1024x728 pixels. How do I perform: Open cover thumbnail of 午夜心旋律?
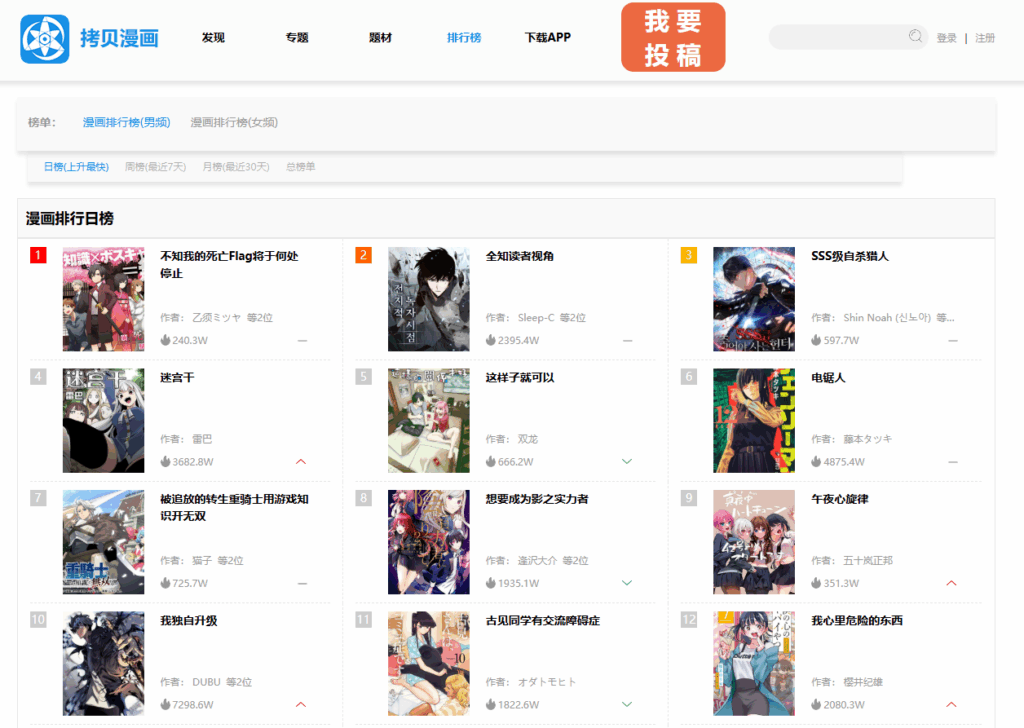[x=754, y=542]
